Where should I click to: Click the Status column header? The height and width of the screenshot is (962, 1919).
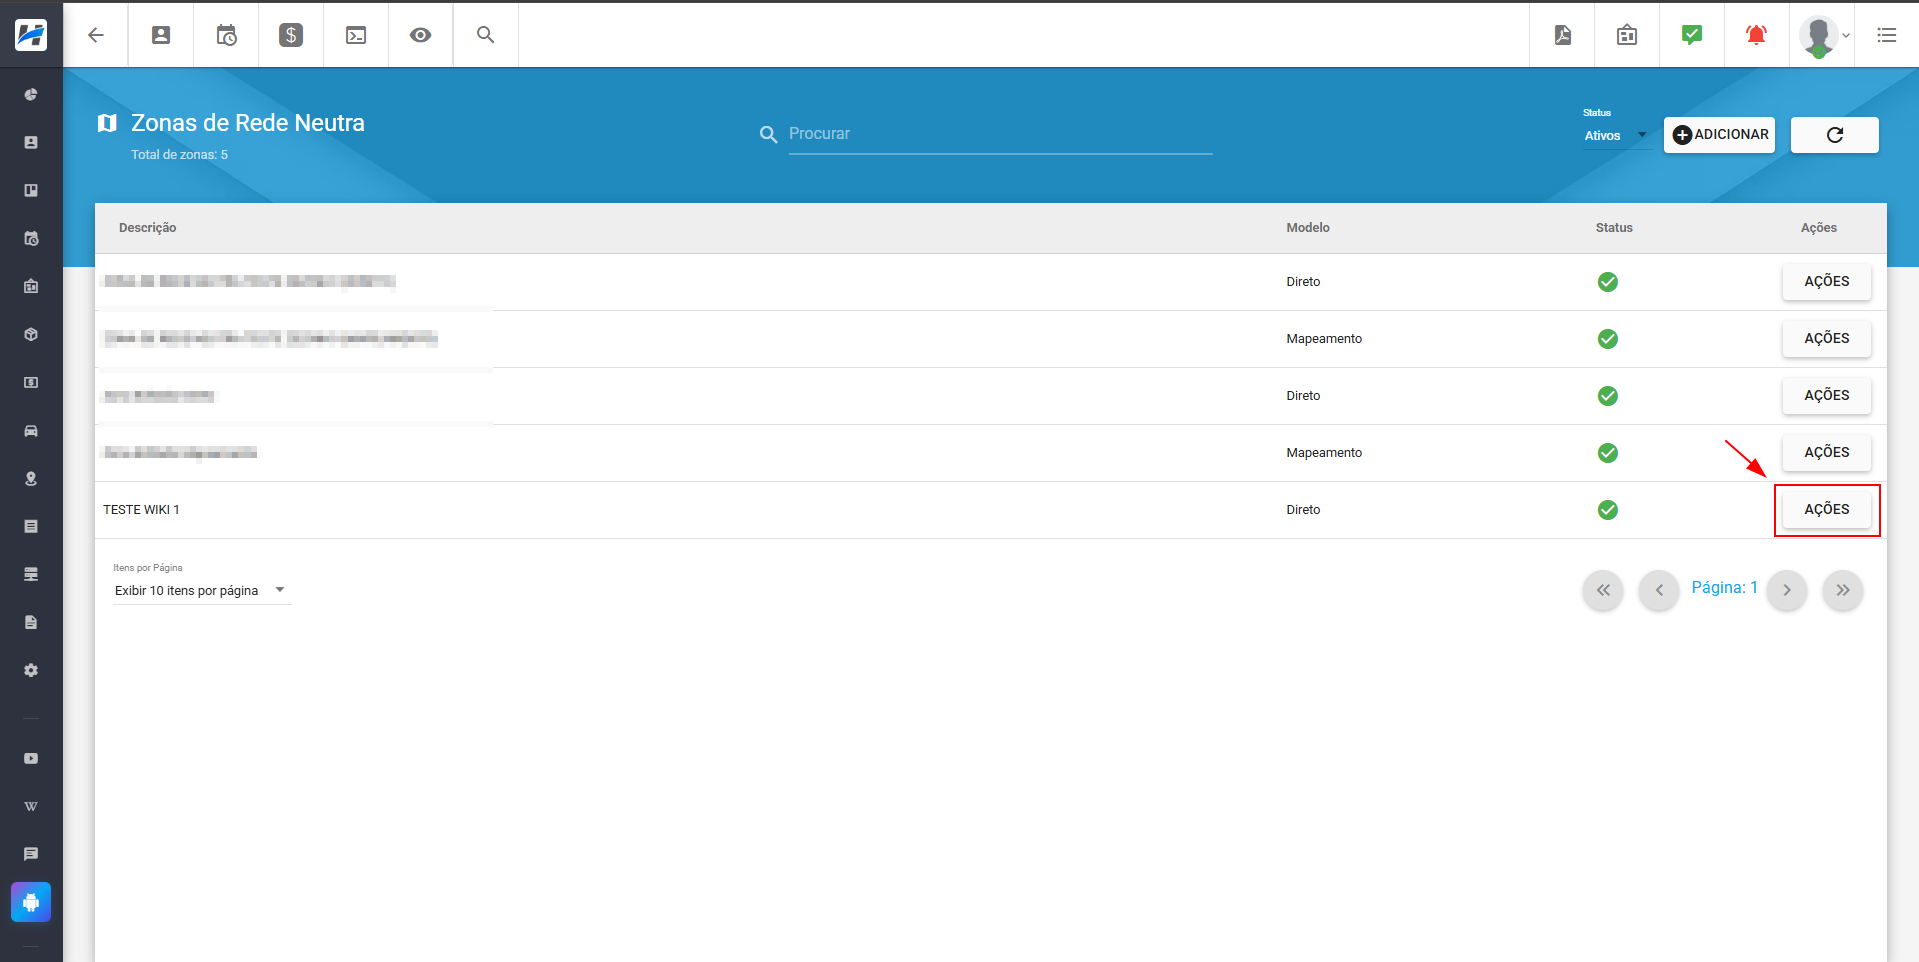[1614, 228]
